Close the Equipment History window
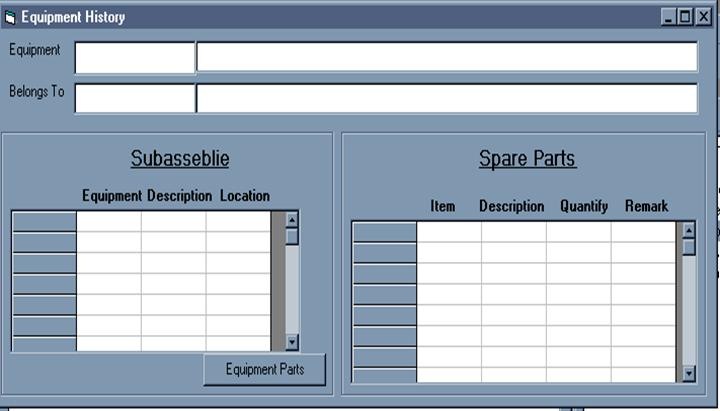Viewport: 720px width, 411px height. coord(703,17)
